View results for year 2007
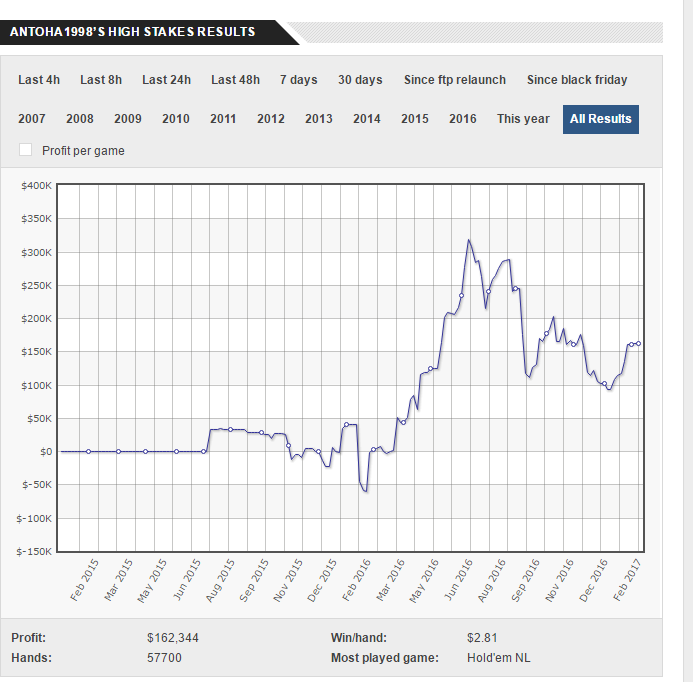 [x=31, y=119]
